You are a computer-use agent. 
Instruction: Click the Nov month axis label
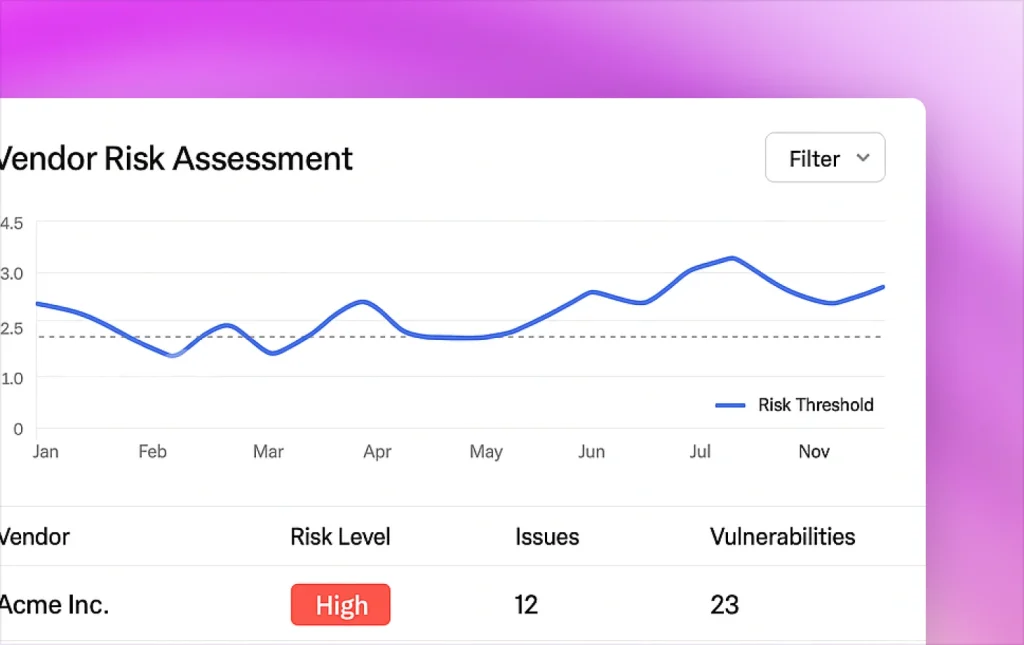[x=814, y=452]
